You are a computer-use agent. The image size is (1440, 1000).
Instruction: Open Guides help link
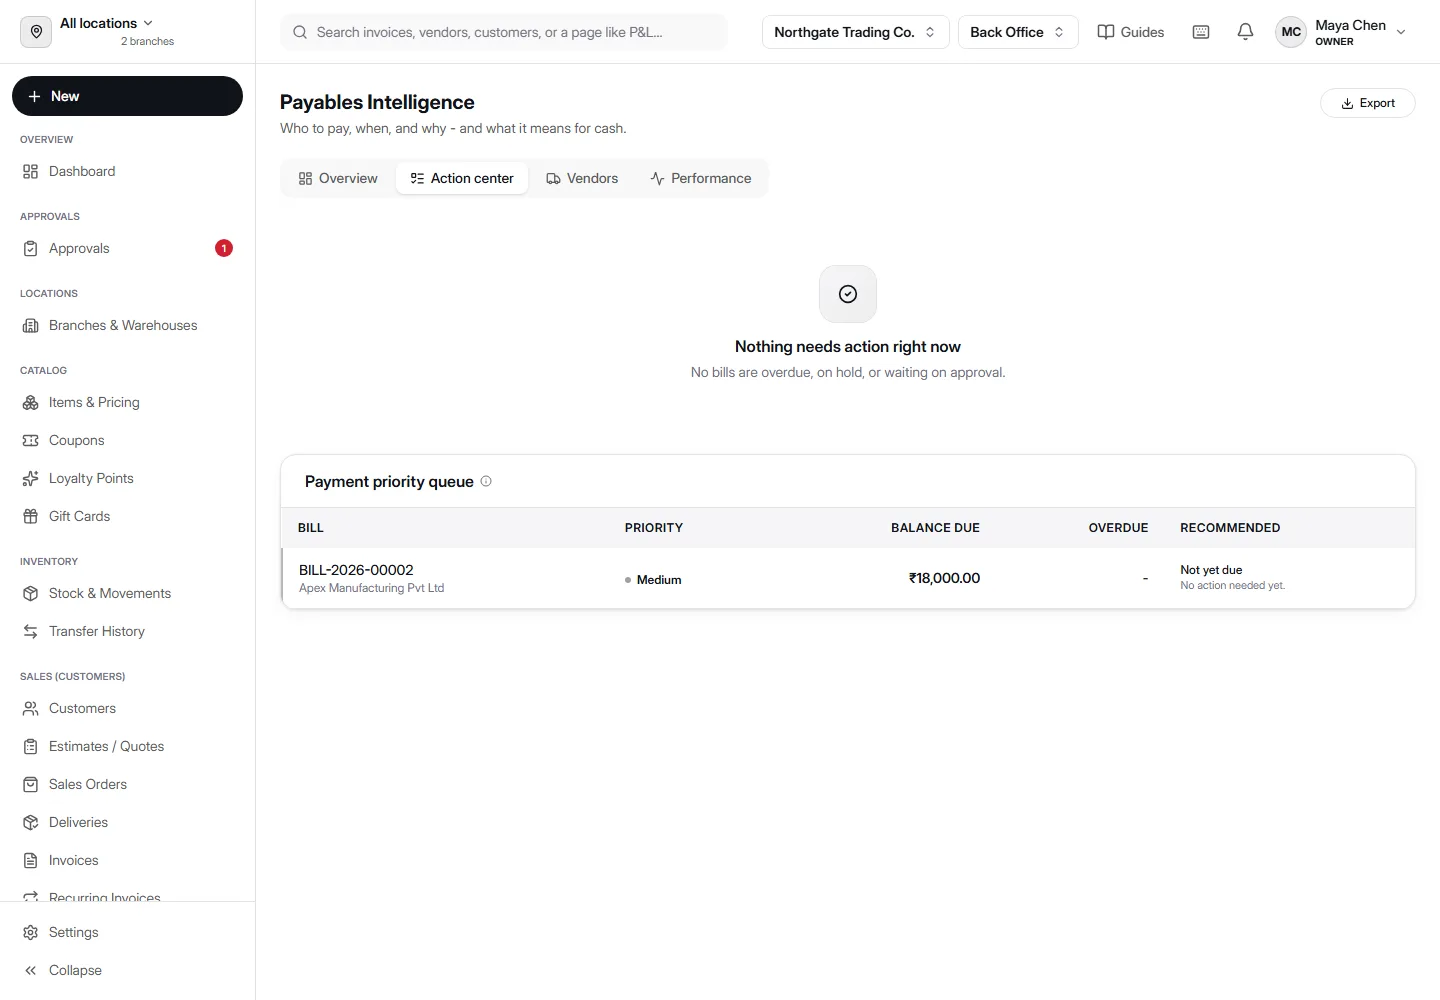point(1131,32)
